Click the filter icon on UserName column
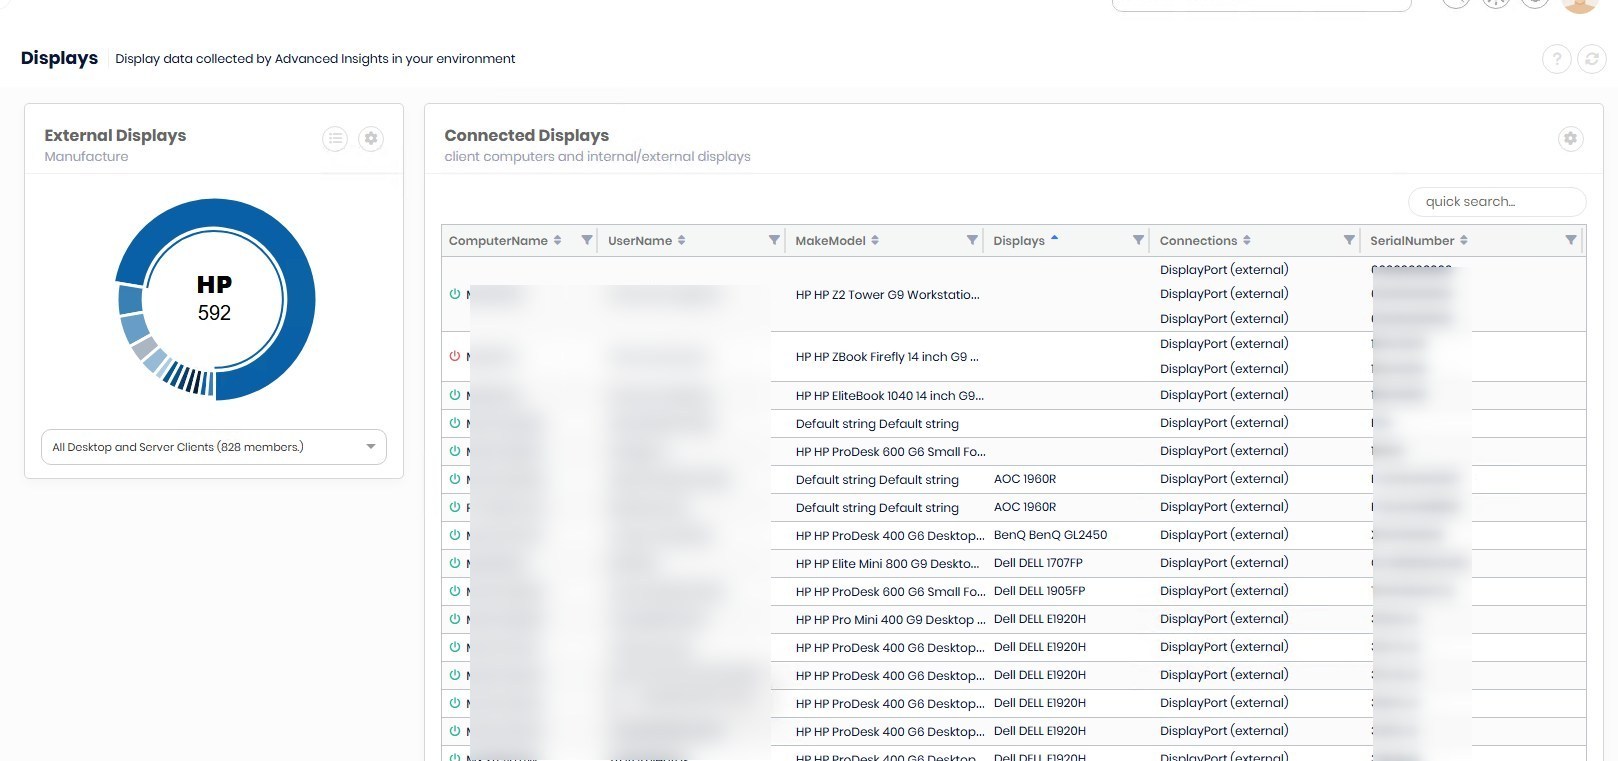This screenshot has width=1618, height=761. pos(774,240)
